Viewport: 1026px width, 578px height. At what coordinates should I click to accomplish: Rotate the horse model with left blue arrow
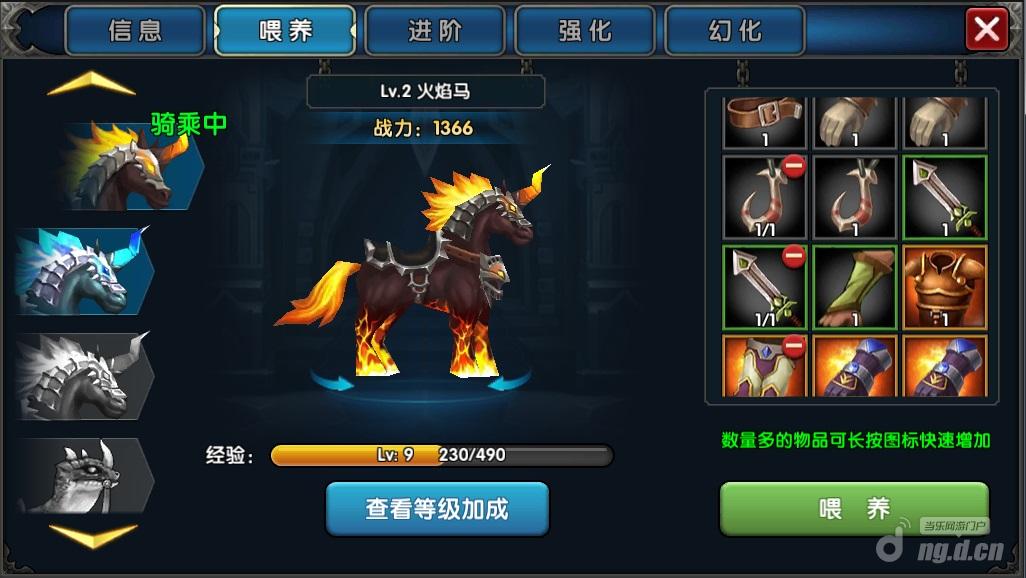click(333, 381)
